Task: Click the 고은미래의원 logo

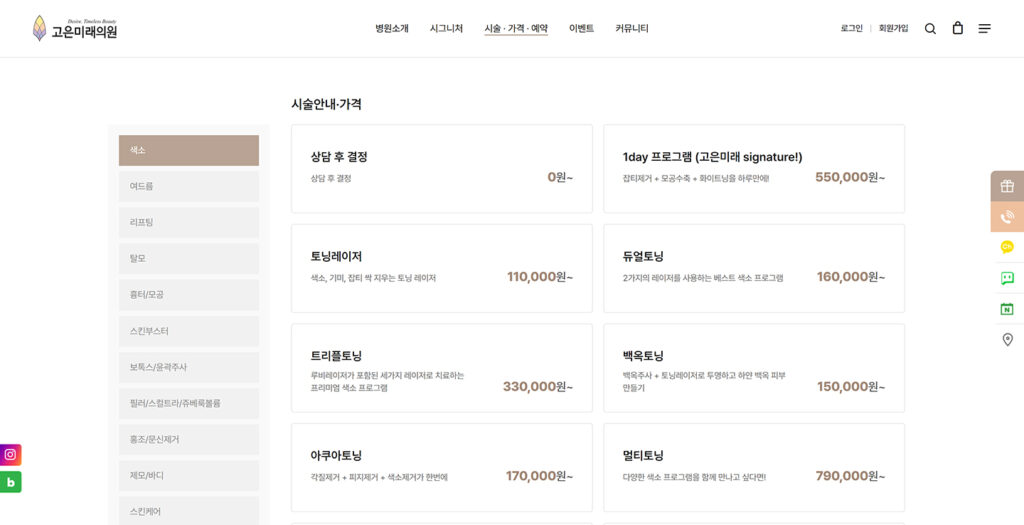Action: [75, 29]
